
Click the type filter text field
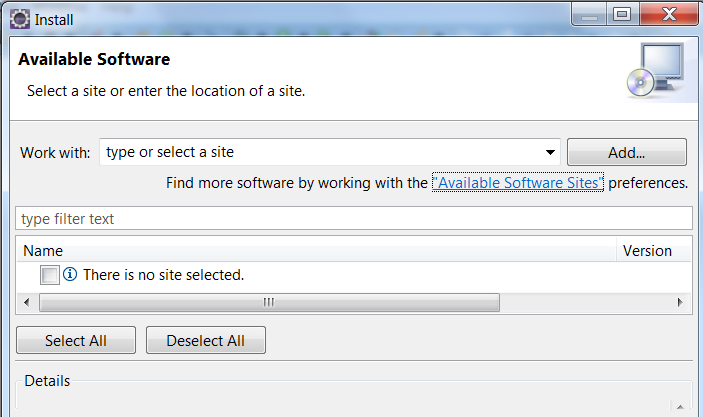pos(354,218)
